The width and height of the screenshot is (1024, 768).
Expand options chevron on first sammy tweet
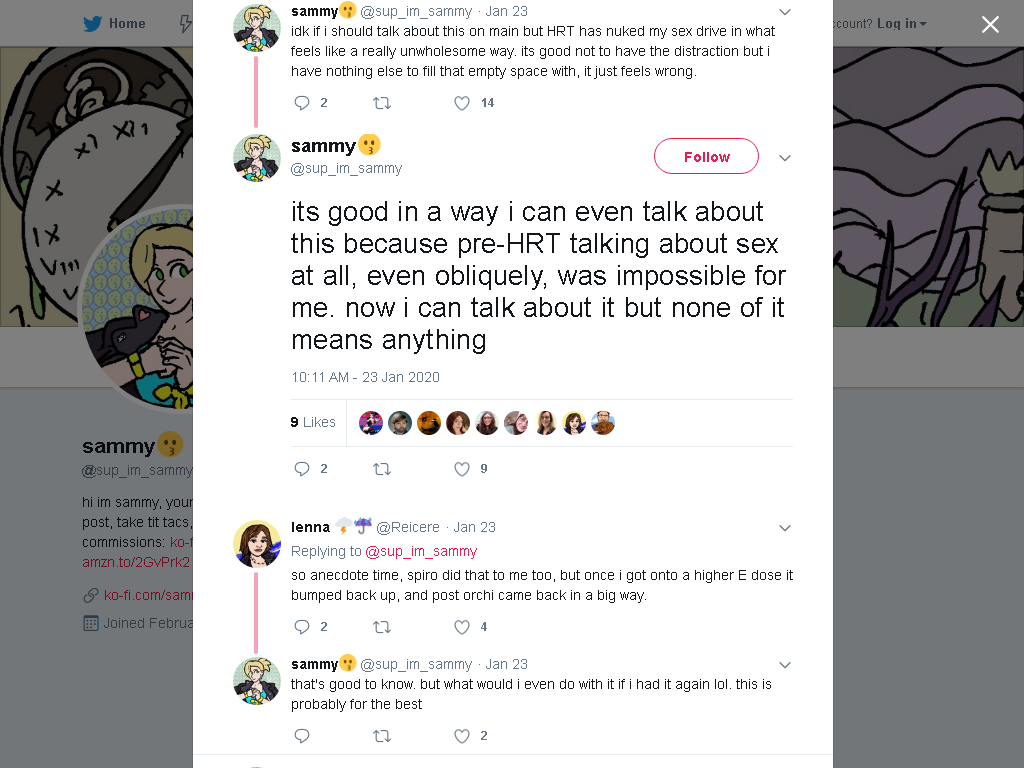pyautogui.click(x=785, y=12)
